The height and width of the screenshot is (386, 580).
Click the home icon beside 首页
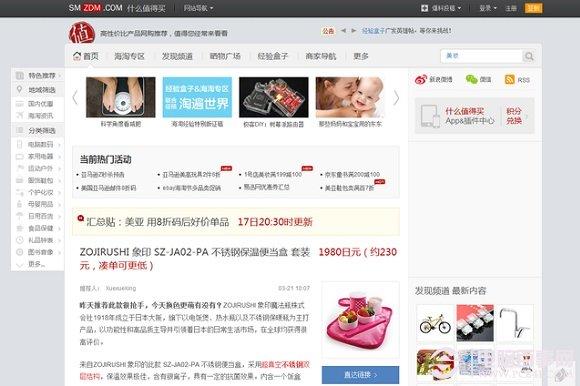coord(77,56)
